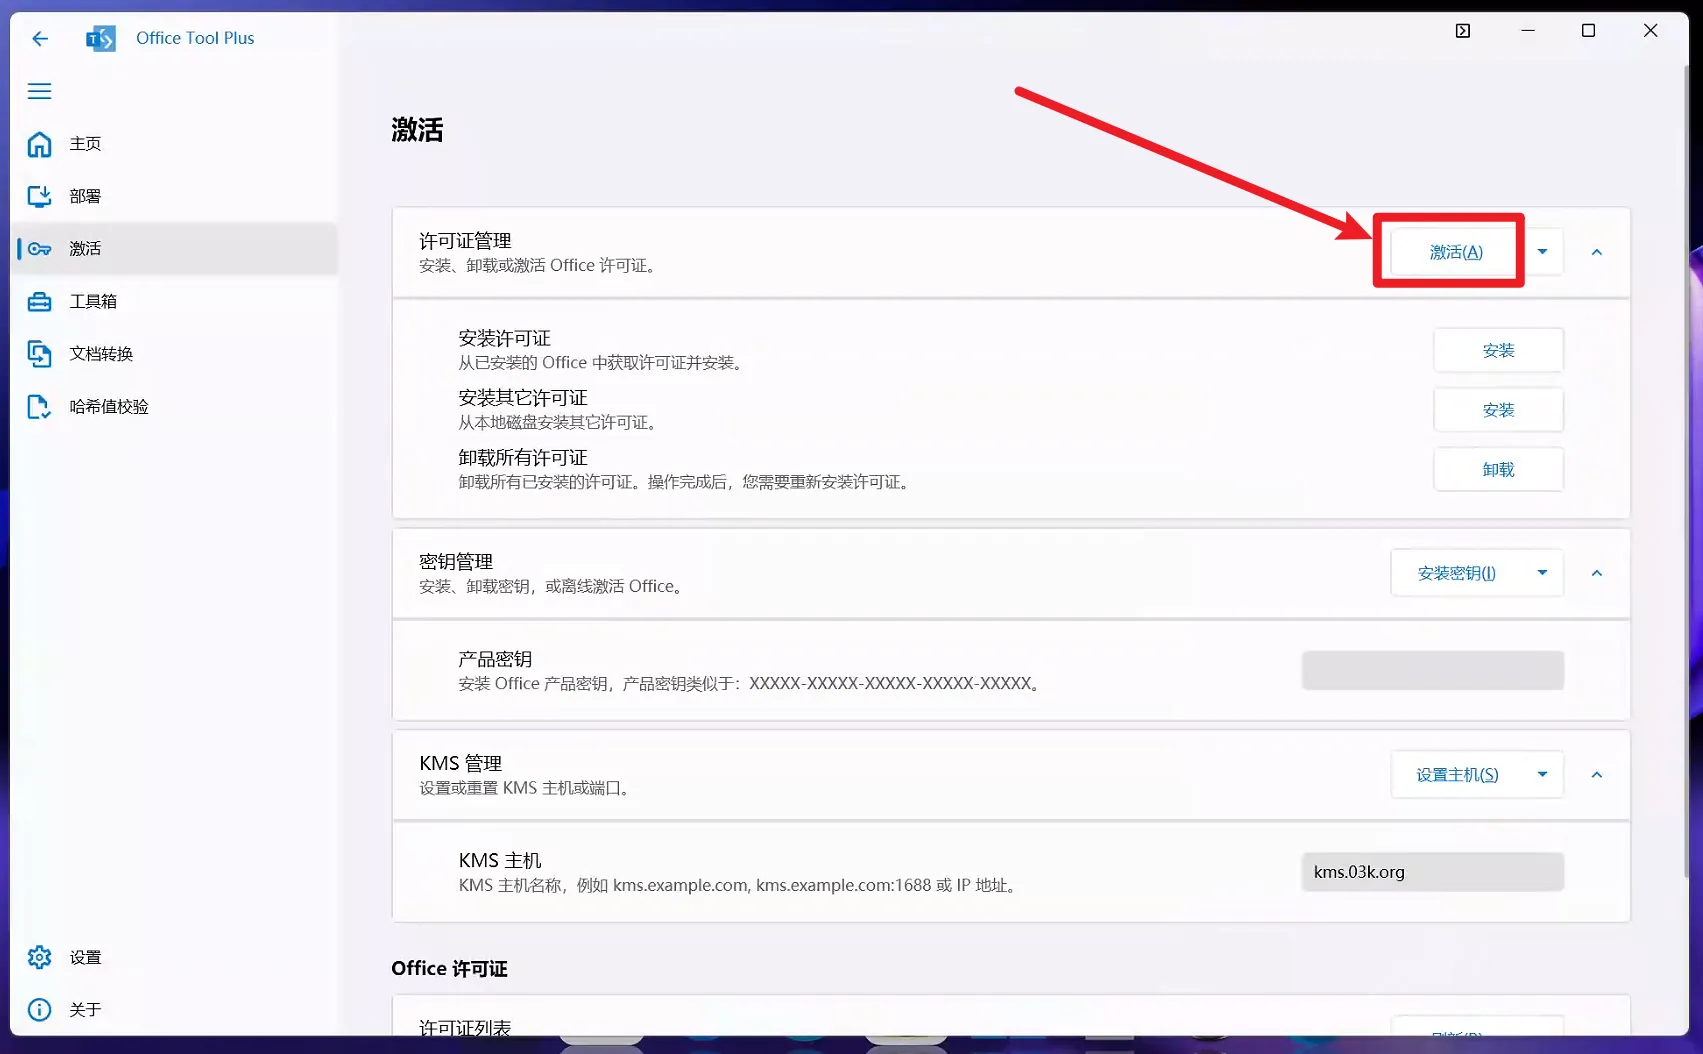Open the dropdown arrow beside 激活(A)
Image resolution: width=1703 pixels, height=1054 pixels.
(x=1542, y=252)
